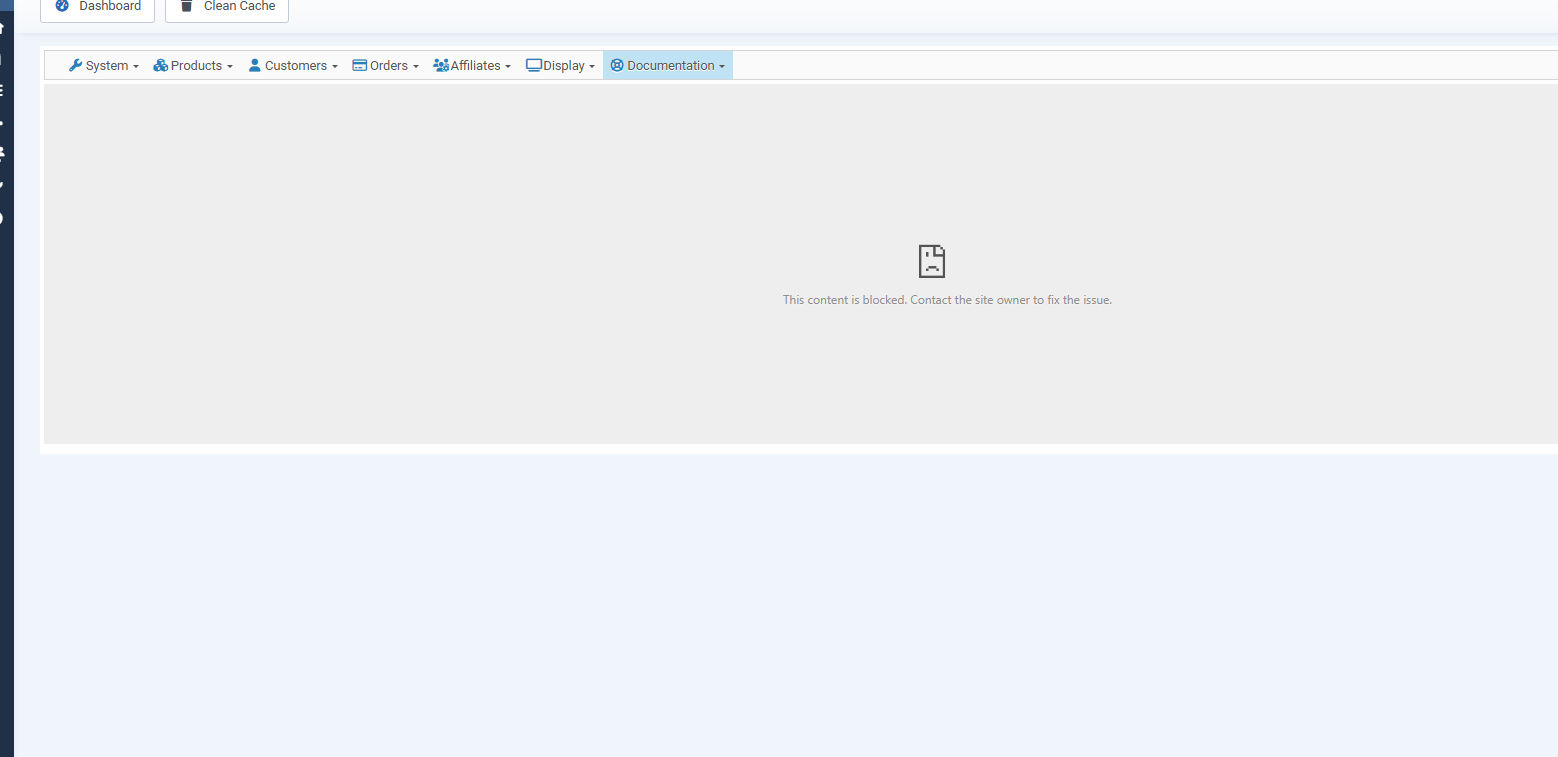Go to the Dashboard button

tap(97, 8)
